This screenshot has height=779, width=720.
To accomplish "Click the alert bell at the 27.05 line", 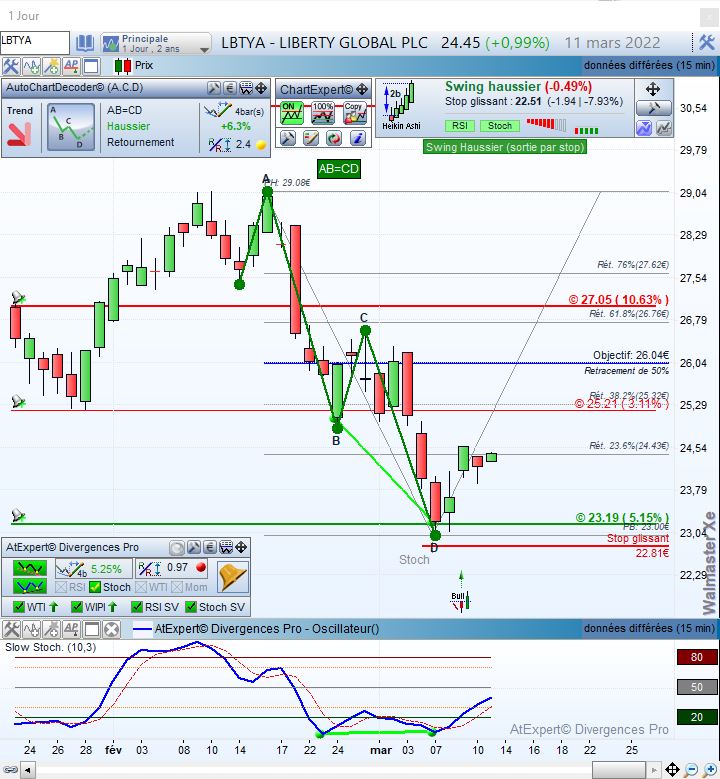I will [18, 298].
